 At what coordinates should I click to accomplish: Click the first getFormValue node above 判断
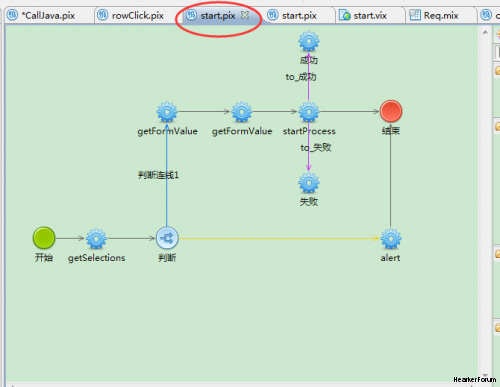[x=167, y=112]
